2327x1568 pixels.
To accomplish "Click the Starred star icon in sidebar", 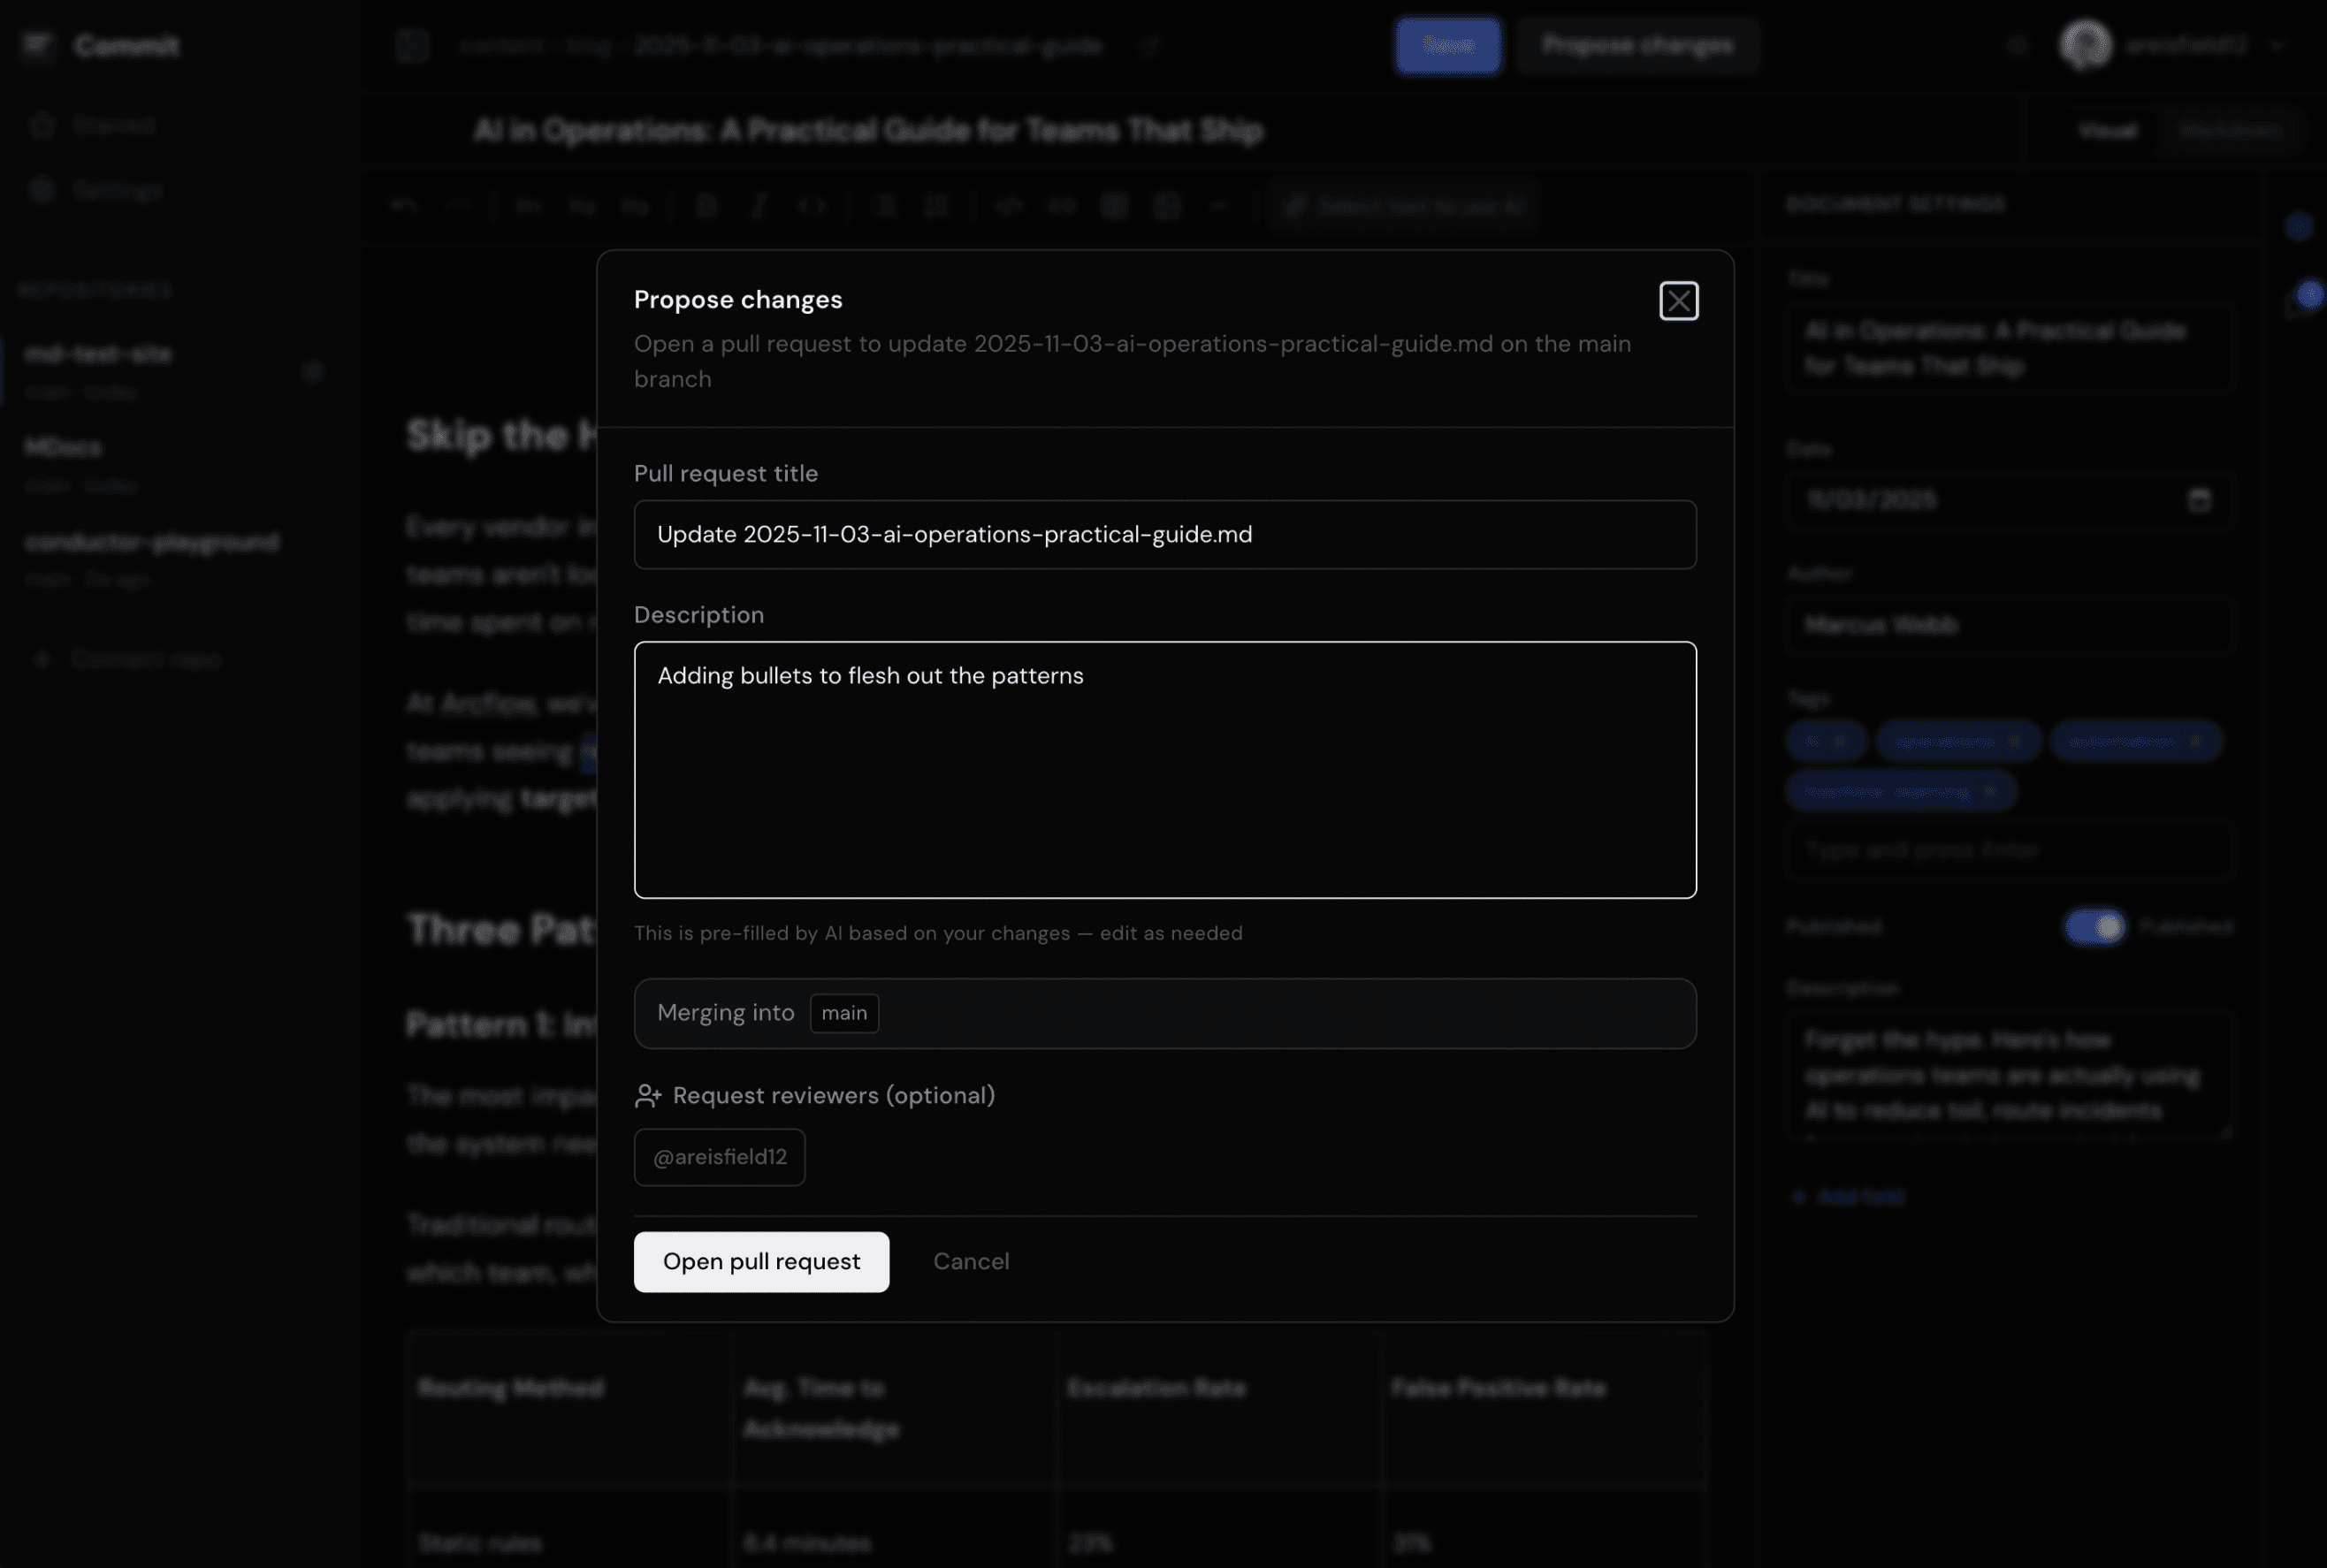I will point(42,125).
